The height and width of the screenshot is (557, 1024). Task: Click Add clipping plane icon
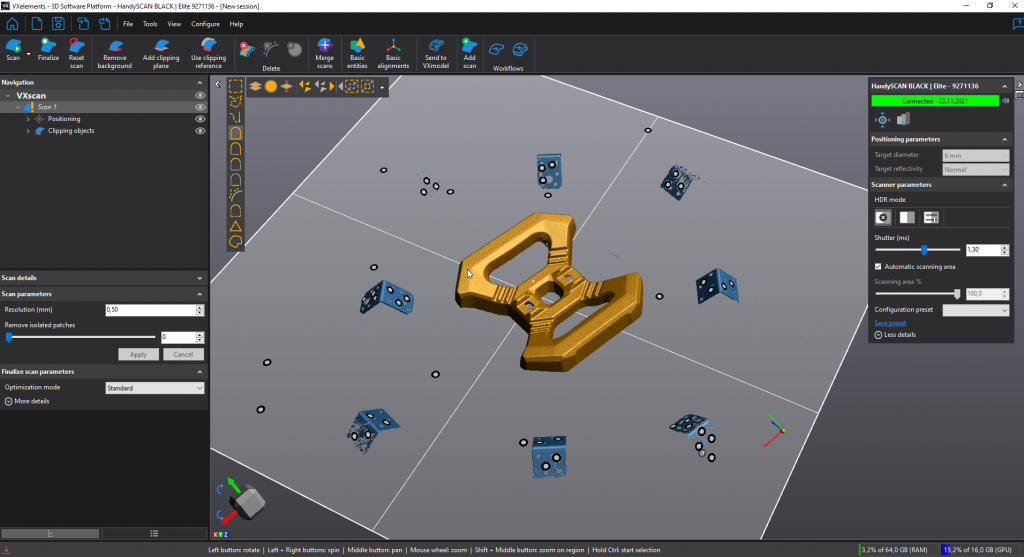coord(161,48)
